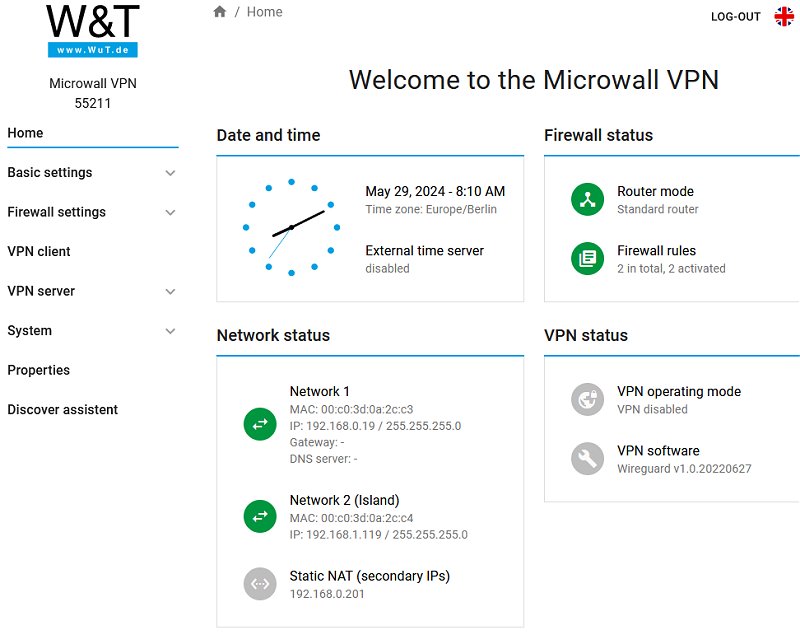This screenshot has width=800, height=644.
Task: Click the Static NAT grey icon
Action: 260,584
